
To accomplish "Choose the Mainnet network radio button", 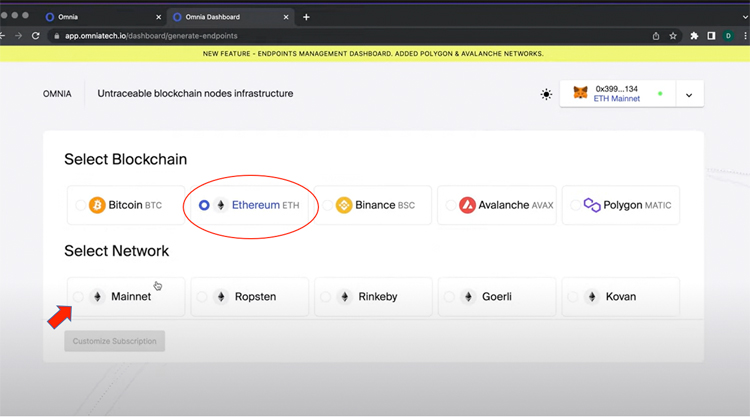I will (78, 297).
